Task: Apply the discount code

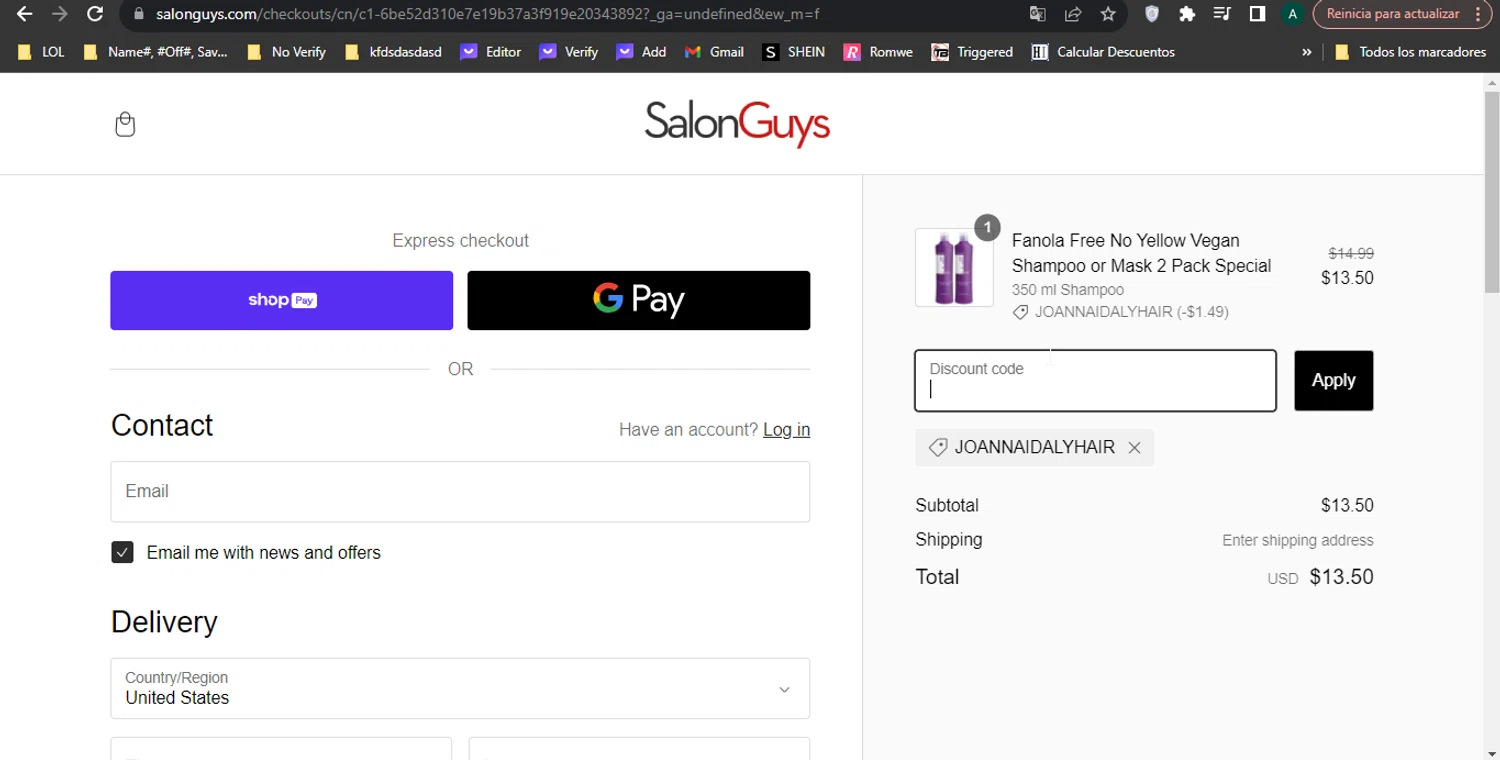Action: (1333, 381)
